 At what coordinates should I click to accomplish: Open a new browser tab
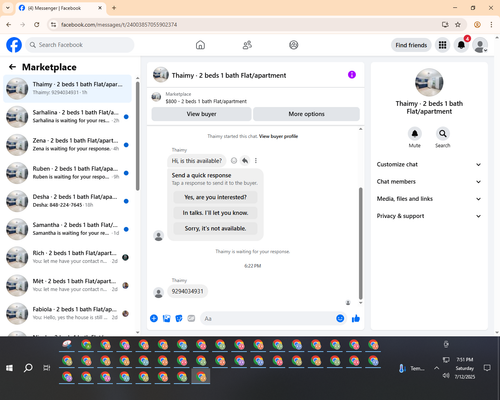pyautogui.click(x=114, y=8)
